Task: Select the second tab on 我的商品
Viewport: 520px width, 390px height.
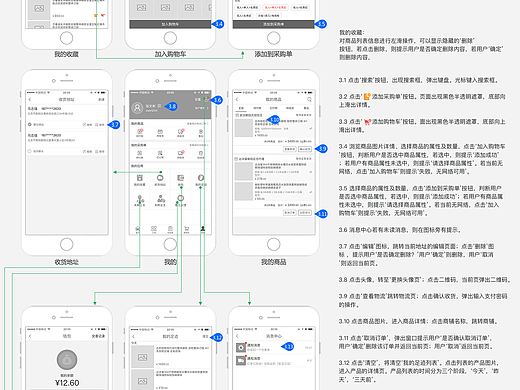Action: pos(257,108)
